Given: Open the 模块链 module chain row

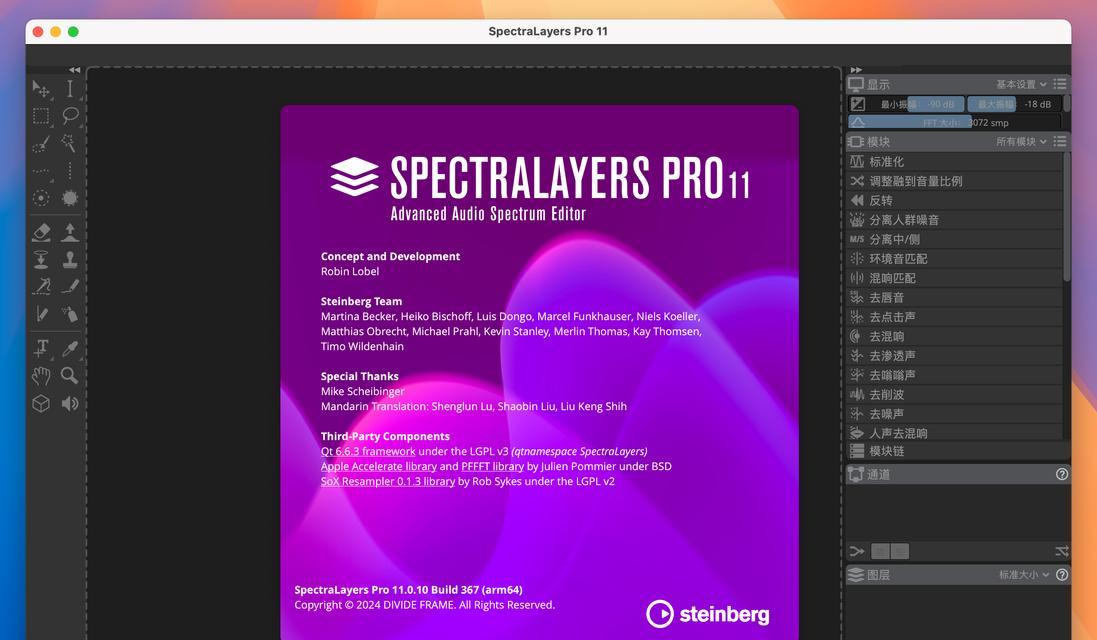Looking at the screenshot, I should 957,451.
